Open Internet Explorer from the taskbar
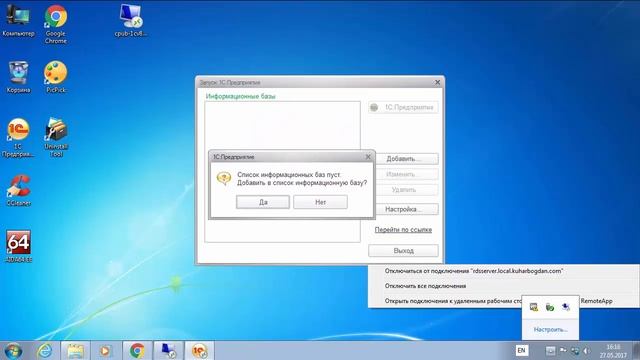 coord(44,351)
